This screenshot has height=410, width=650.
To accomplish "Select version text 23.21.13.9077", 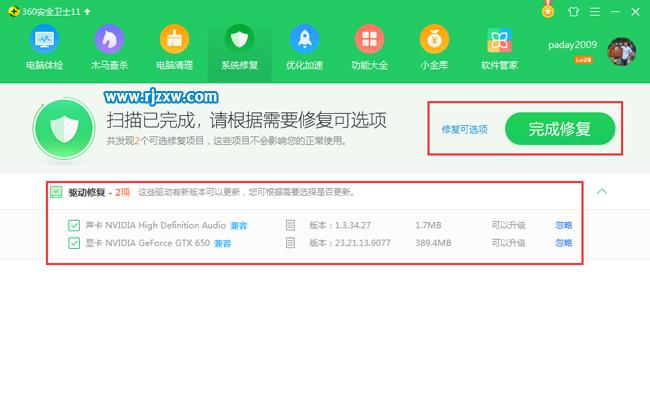I will click(x=363, y=243).
